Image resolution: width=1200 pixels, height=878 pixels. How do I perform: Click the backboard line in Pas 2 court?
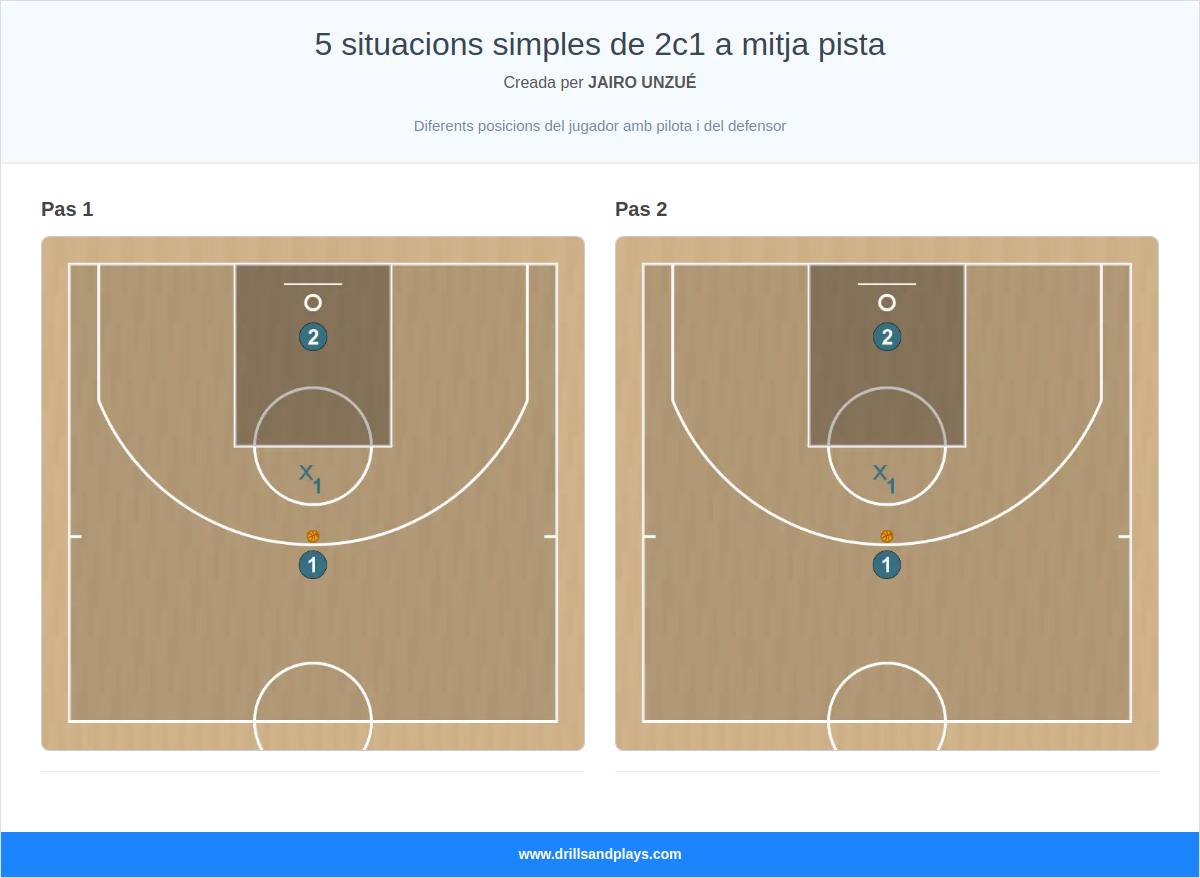887,284
